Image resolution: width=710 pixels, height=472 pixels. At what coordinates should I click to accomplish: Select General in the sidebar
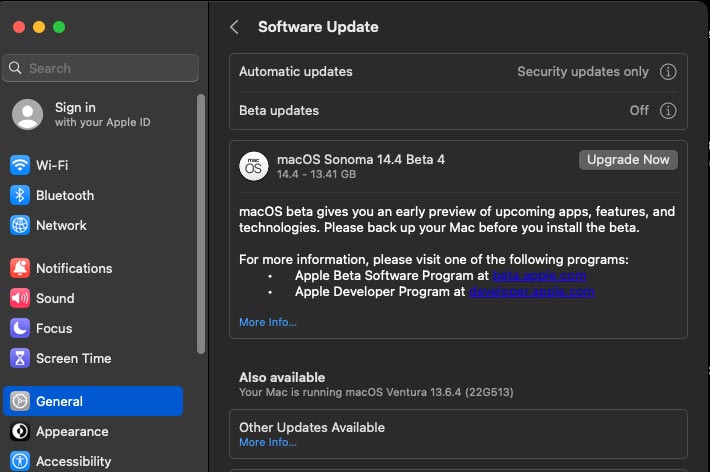(x=93, y=401)
